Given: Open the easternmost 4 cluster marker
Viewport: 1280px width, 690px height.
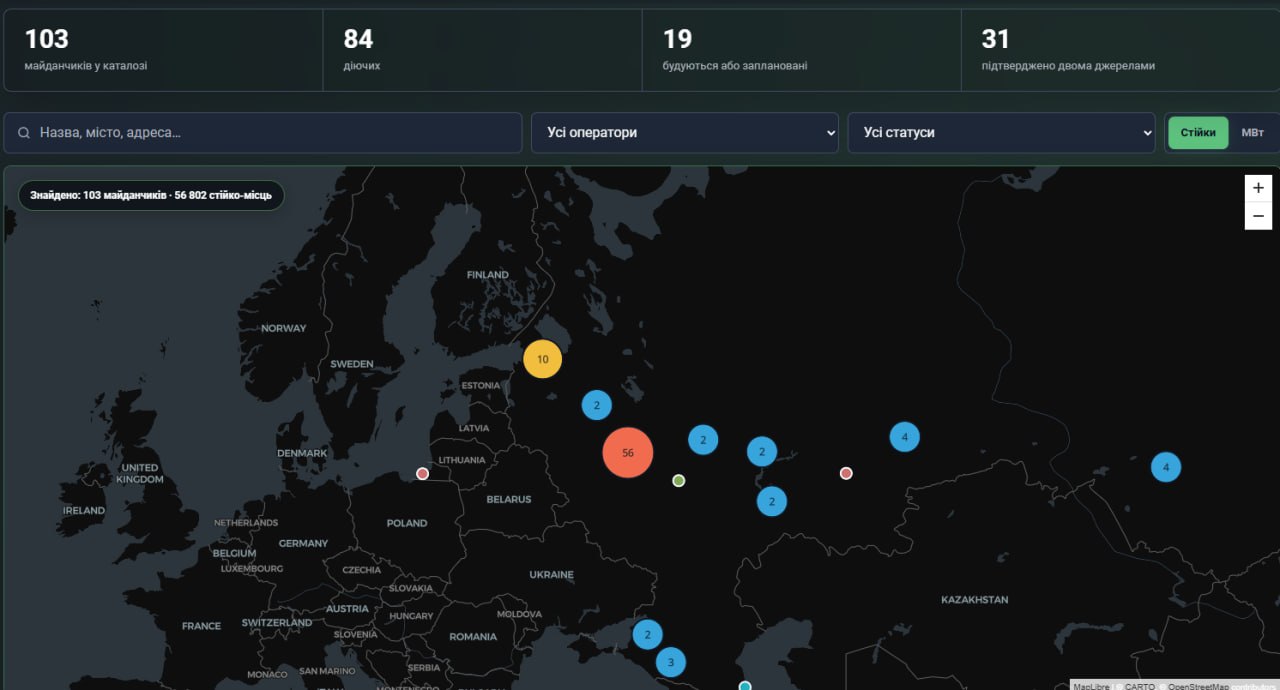Looking at the screenshot, I should pyautogui.click(x=1166, y=467).
